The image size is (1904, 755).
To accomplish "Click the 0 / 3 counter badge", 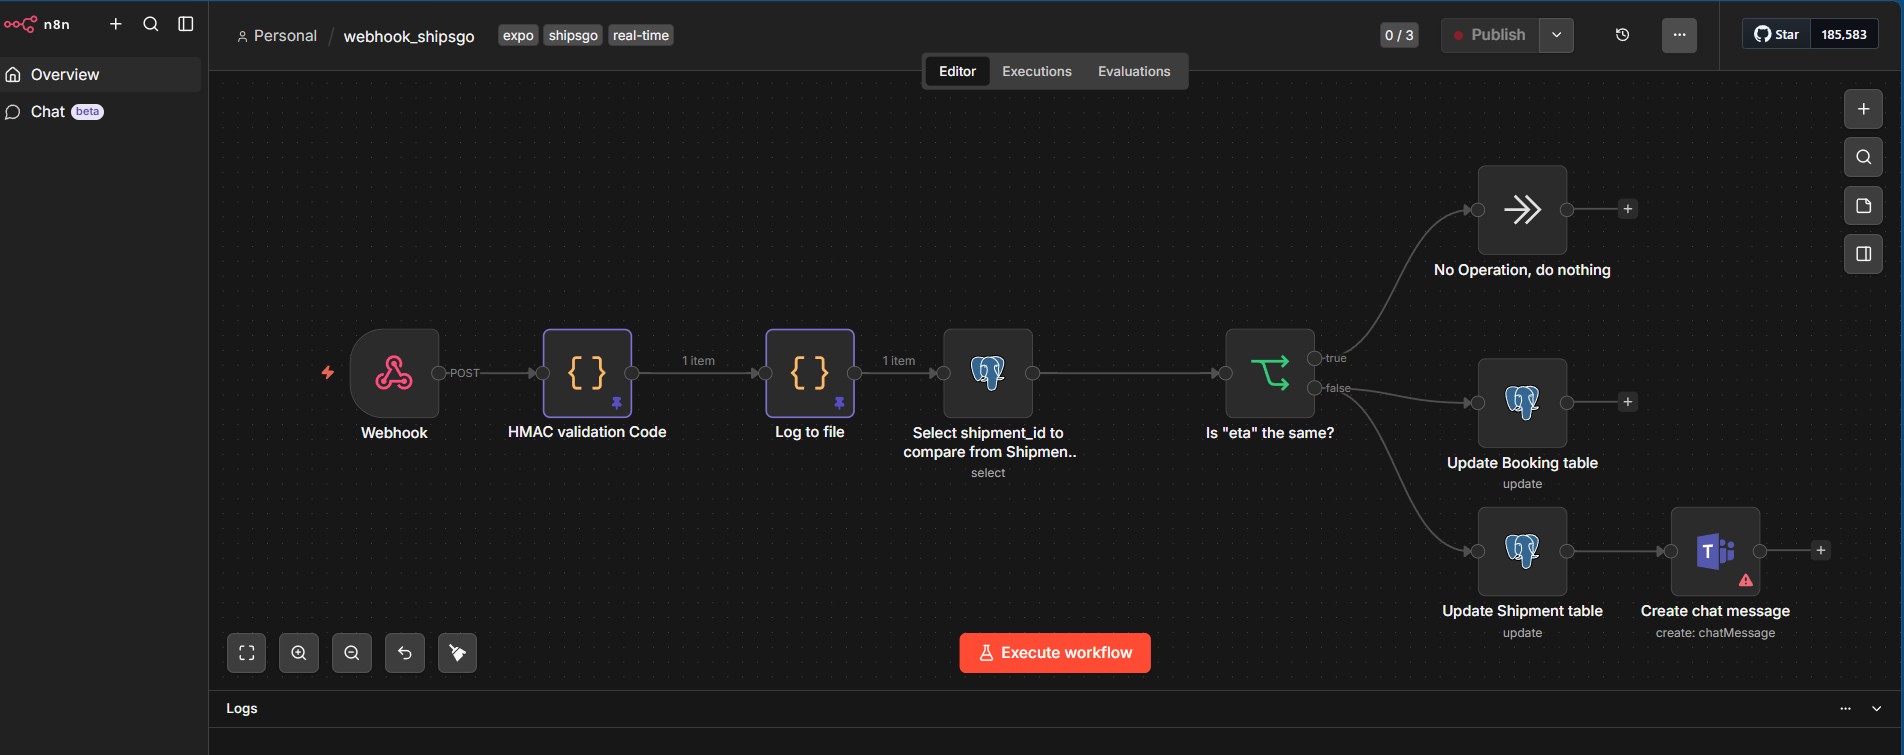I will pos(1399,35).
